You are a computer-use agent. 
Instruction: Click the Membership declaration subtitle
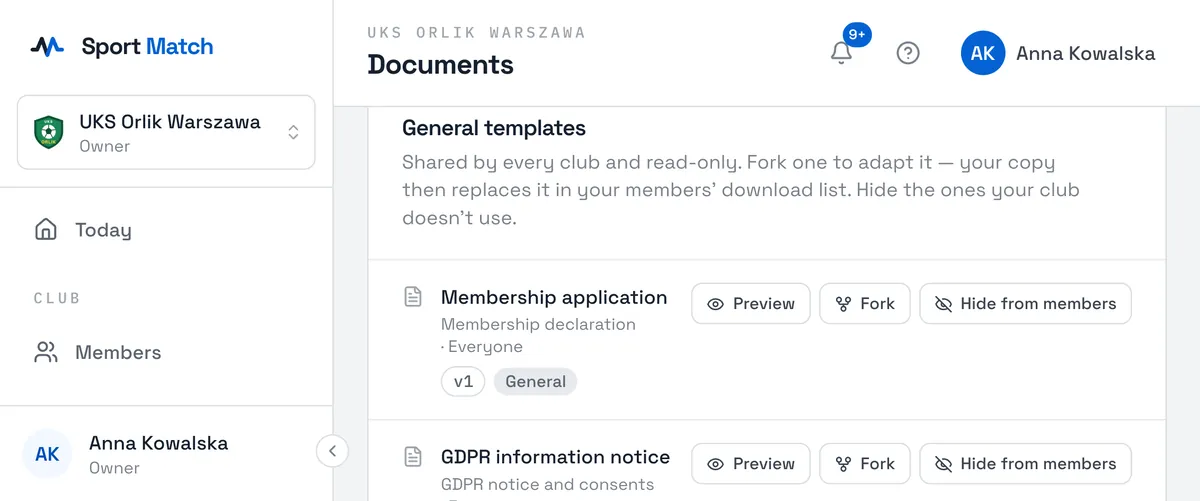538,324
